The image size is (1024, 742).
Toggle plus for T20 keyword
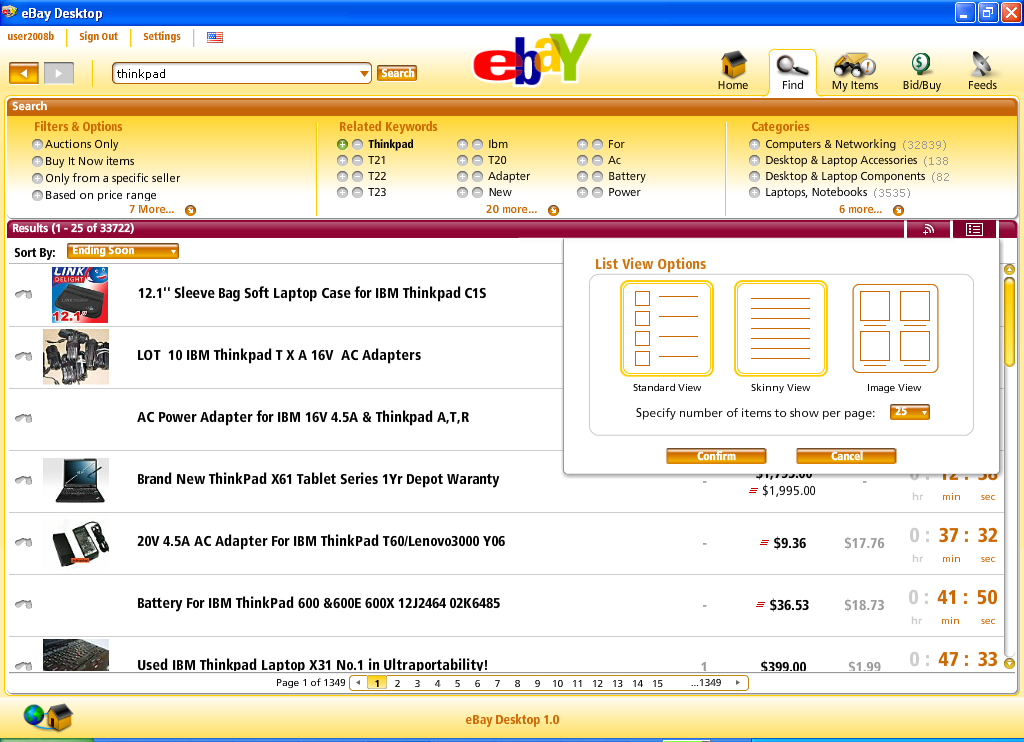pyautogui.click(x=462, y=160)
